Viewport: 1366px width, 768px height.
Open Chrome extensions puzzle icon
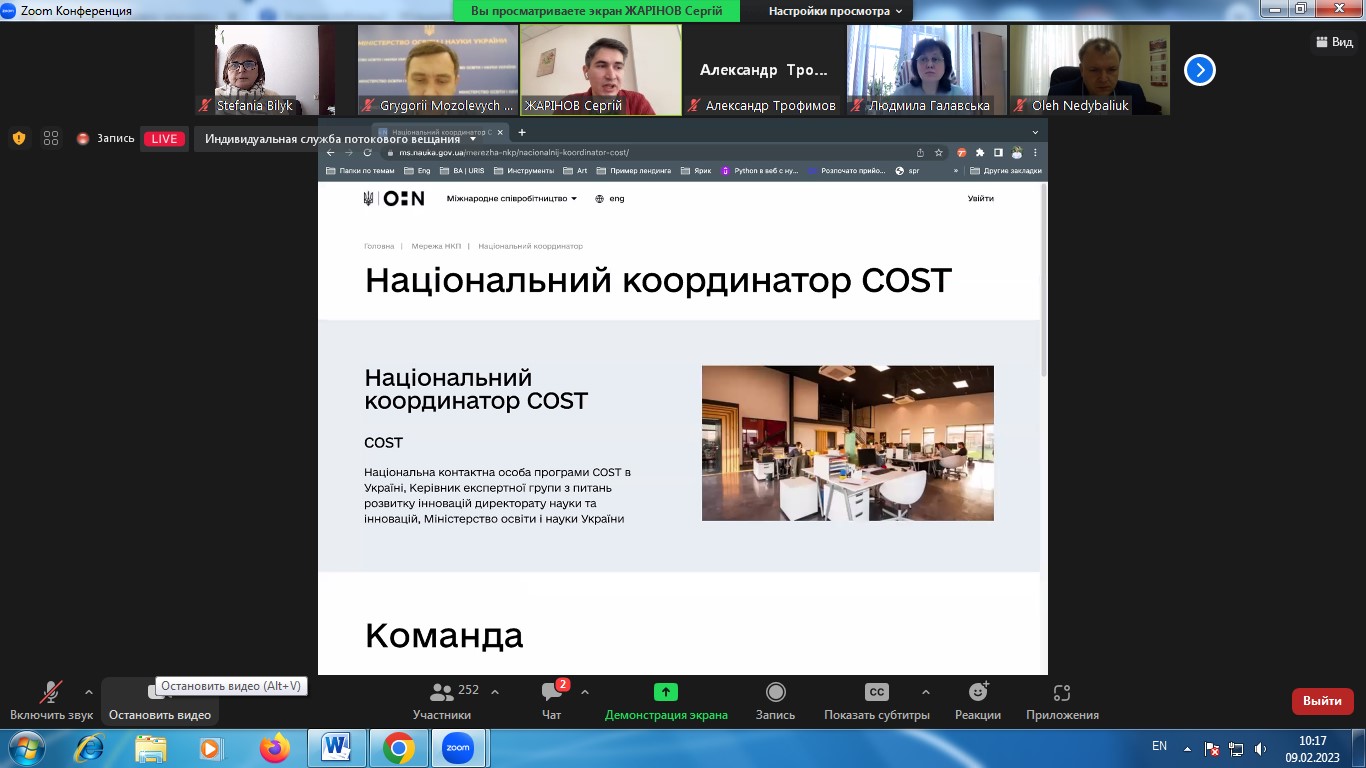pos(980,153)
